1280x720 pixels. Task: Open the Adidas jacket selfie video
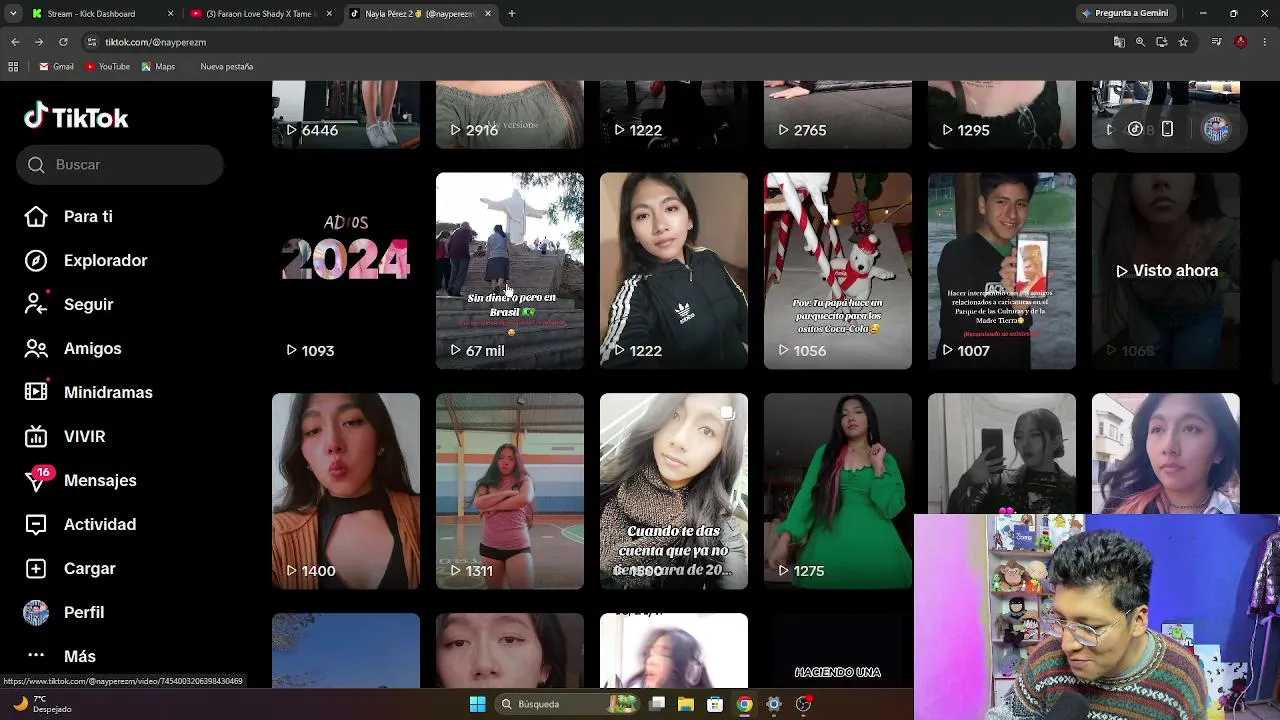(x=674, y=271)
